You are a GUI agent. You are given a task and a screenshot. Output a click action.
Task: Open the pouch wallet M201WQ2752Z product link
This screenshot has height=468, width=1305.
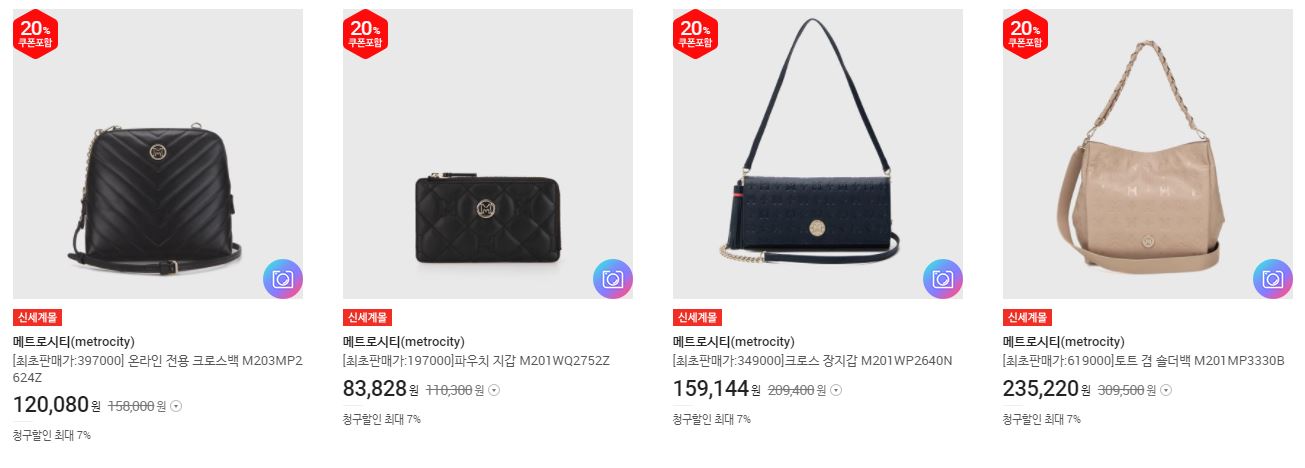(476, 360)
